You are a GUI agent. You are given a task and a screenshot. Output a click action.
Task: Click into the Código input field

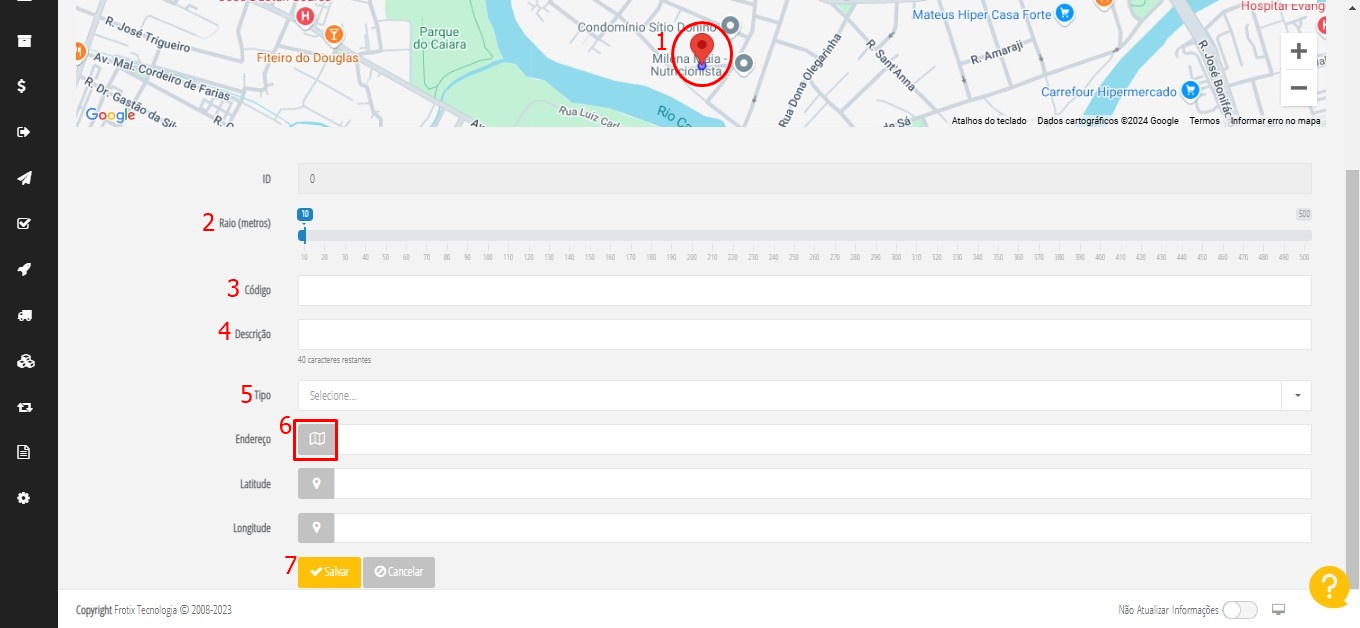pos(804,290)
